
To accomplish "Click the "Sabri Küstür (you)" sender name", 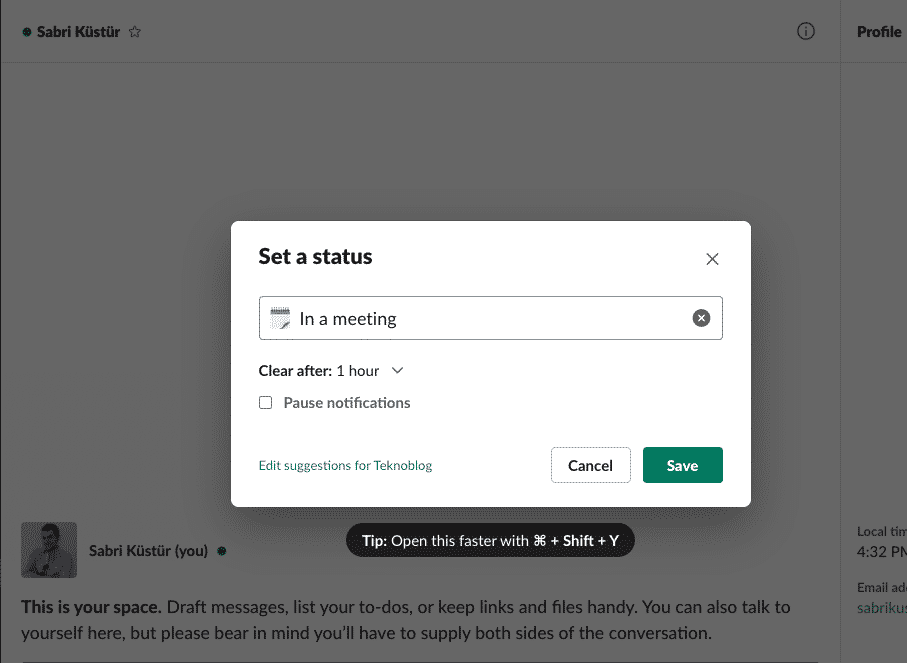I will click(x=150, y=550).
